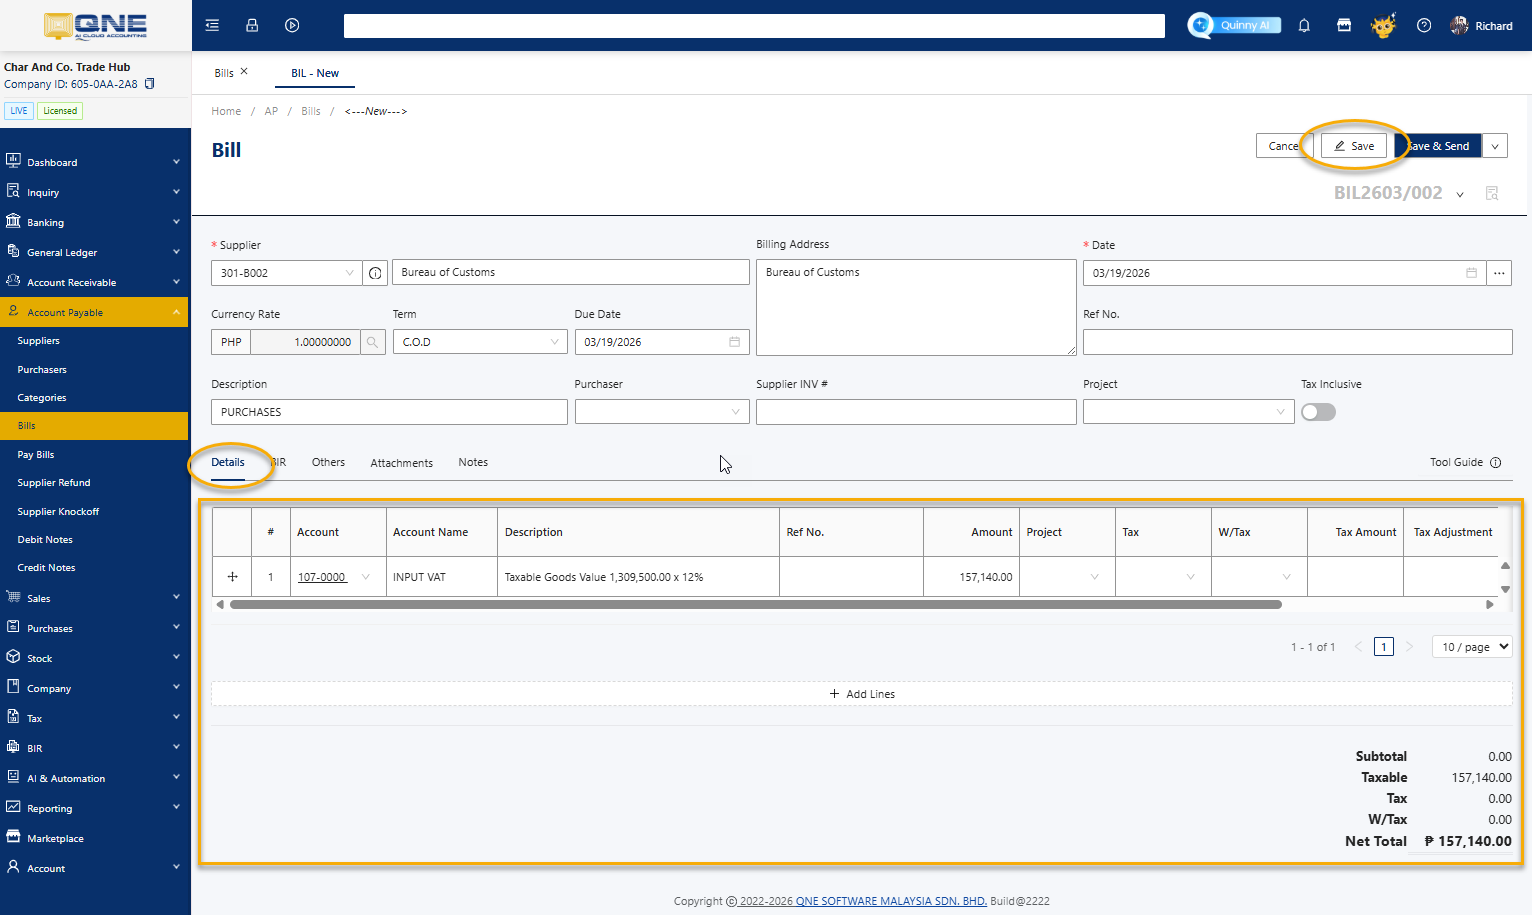Expand Dashboard sidebar menu
Viewport: 1532px width, 915px height.
94,162
